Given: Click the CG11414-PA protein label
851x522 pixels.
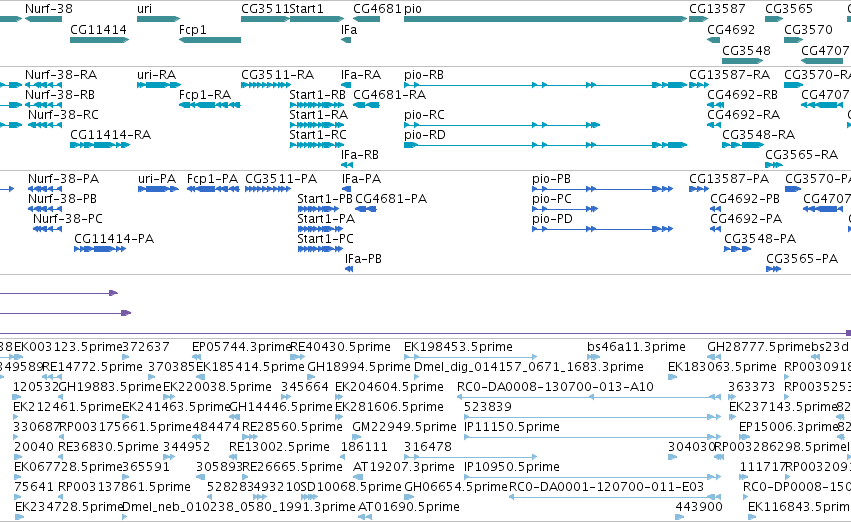Looking at the screenshot, I should [x=114, y=239].
